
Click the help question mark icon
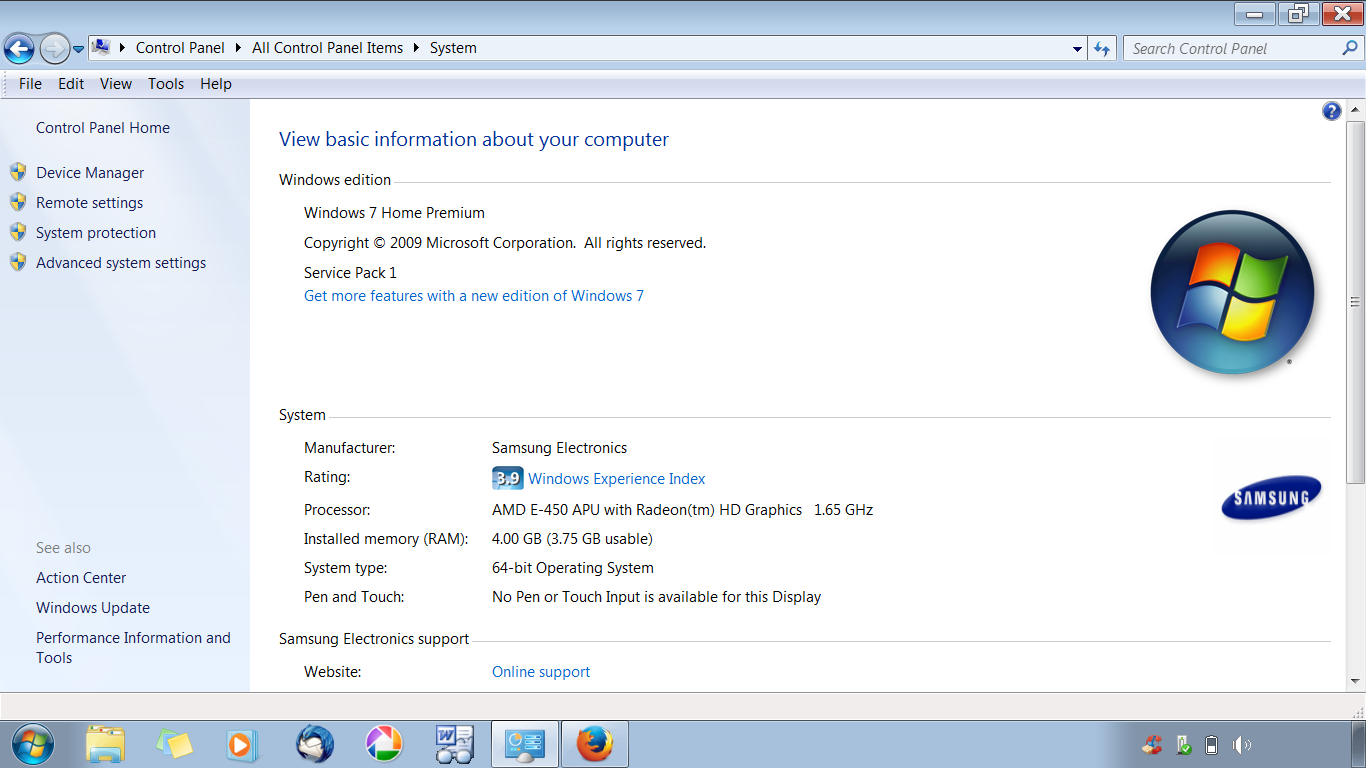(1331, 111)
